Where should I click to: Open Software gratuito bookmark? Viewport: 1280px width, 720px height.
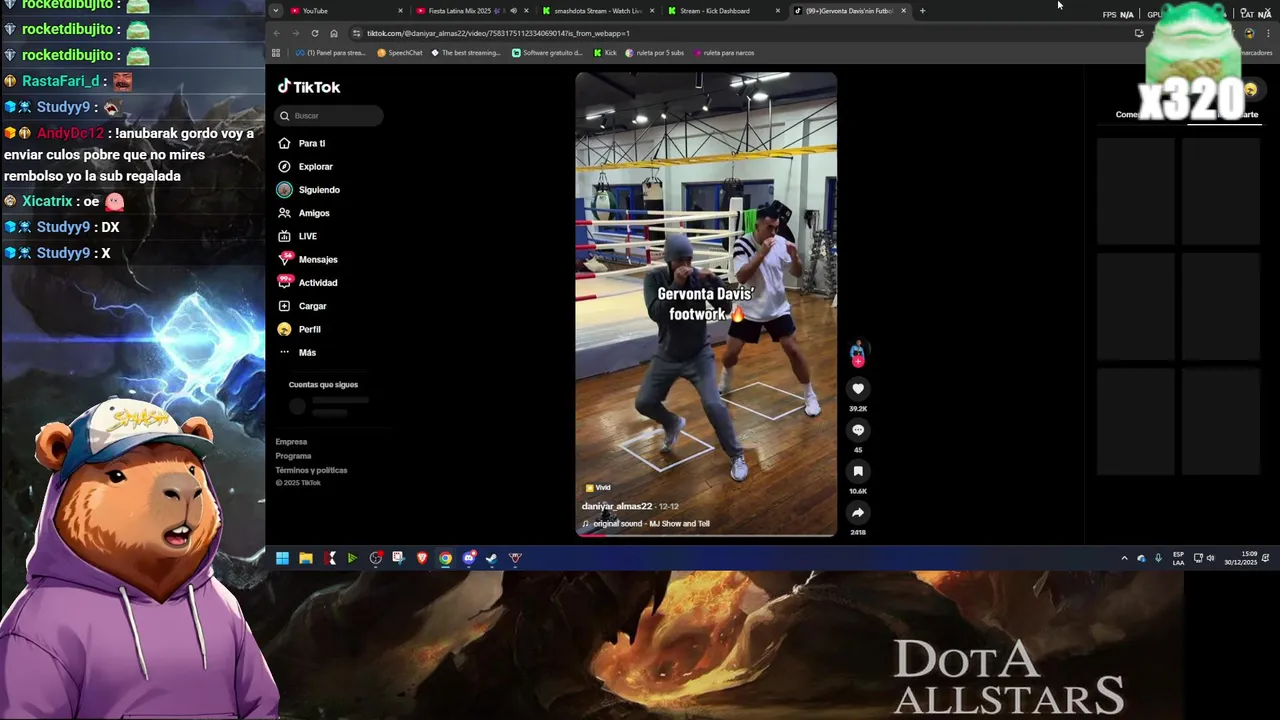coord(547,53)
